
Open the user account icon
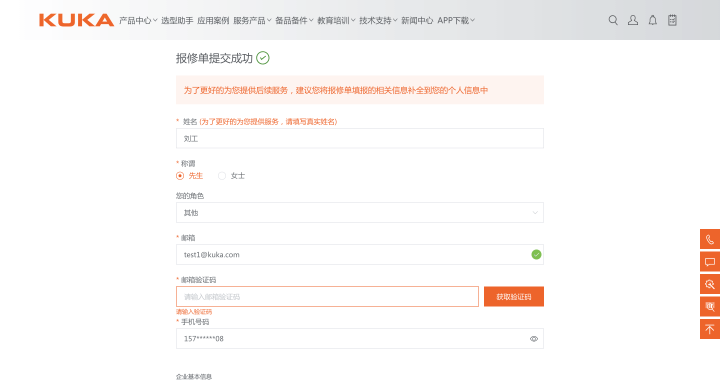[633, 20]
